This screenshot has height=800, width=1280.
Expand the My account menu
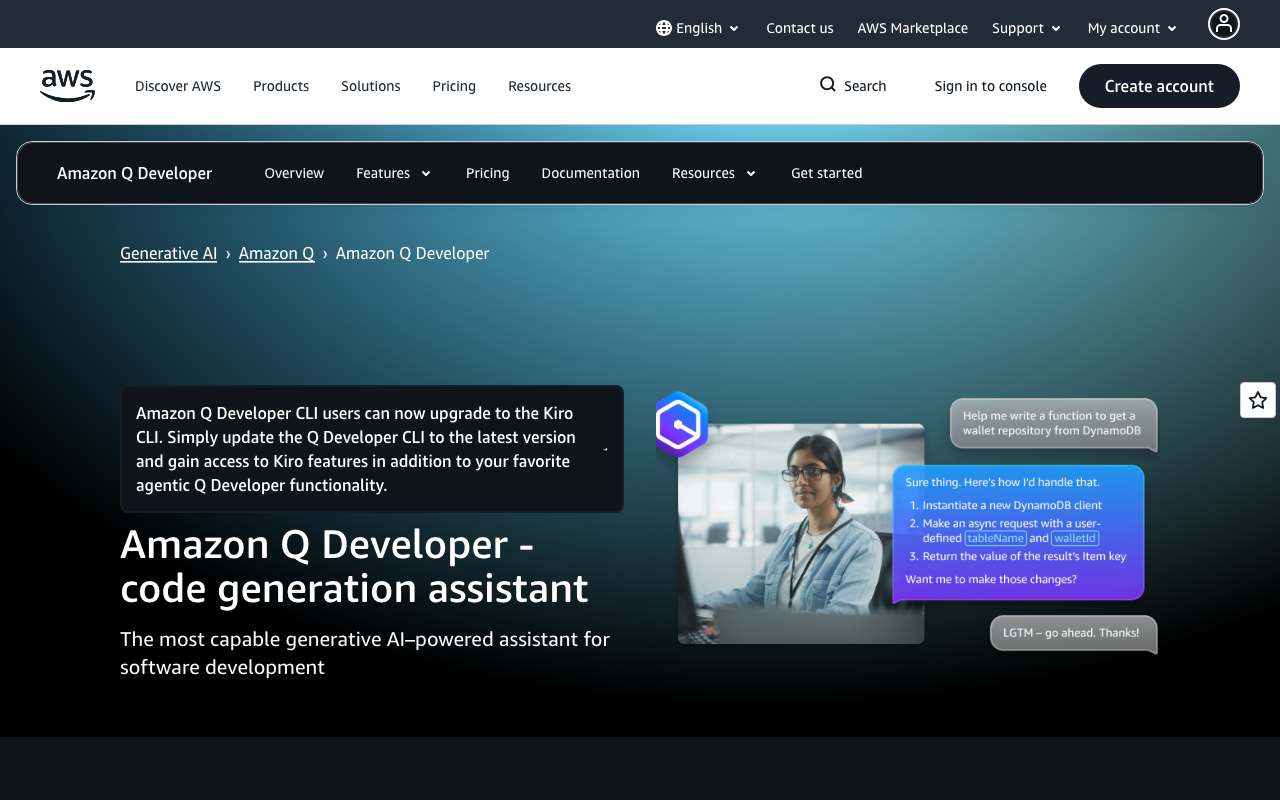click(x=1131, y=28)
